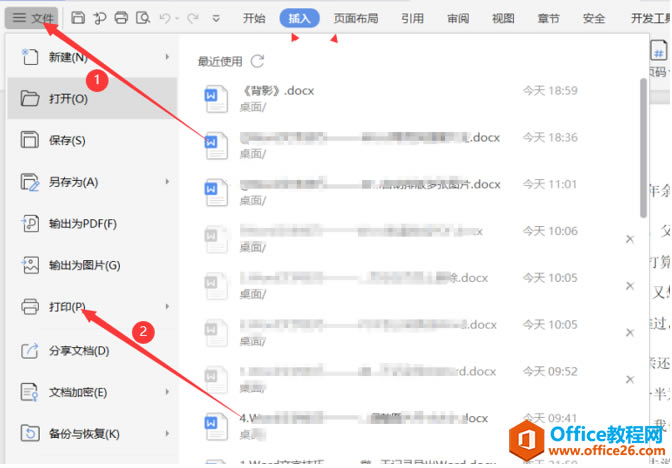Select 文档加密(E) menu entry
The height and width of the screenshot is (468, 672).
point(92,392)
